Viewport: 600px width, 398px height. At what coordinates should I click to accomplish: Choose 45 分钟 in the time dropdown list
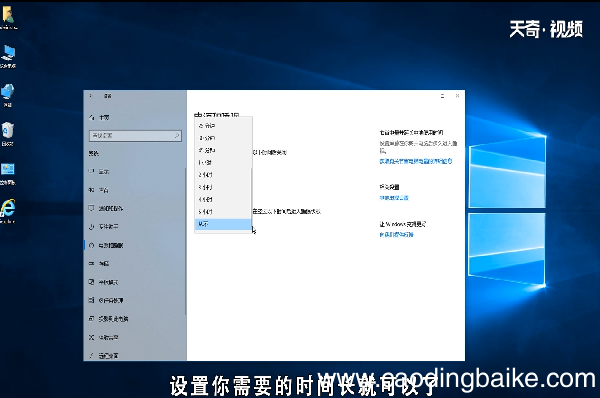pos(223,150)
